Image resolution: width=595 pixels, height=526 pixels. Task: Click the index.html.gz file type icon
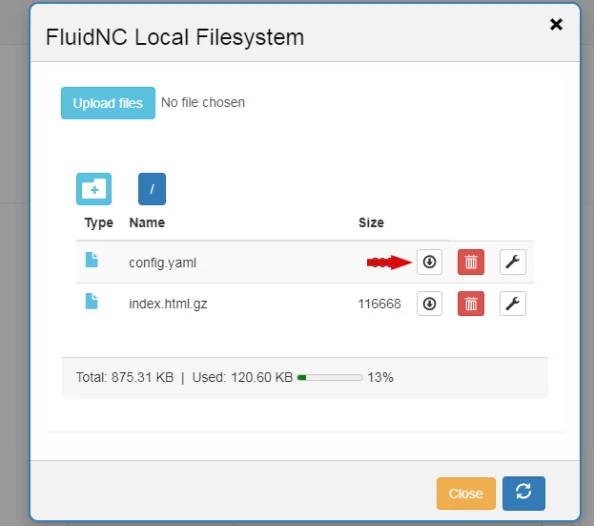coord(91,301)
